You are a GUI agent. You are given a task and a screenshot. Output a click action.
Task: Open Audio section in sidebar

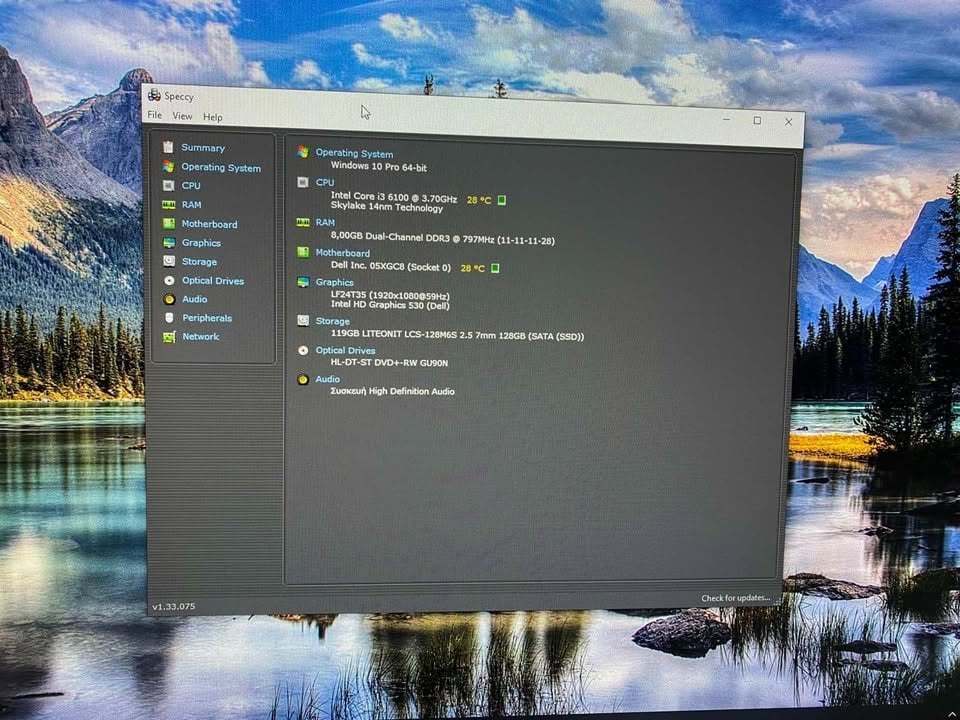coord(194,299)
